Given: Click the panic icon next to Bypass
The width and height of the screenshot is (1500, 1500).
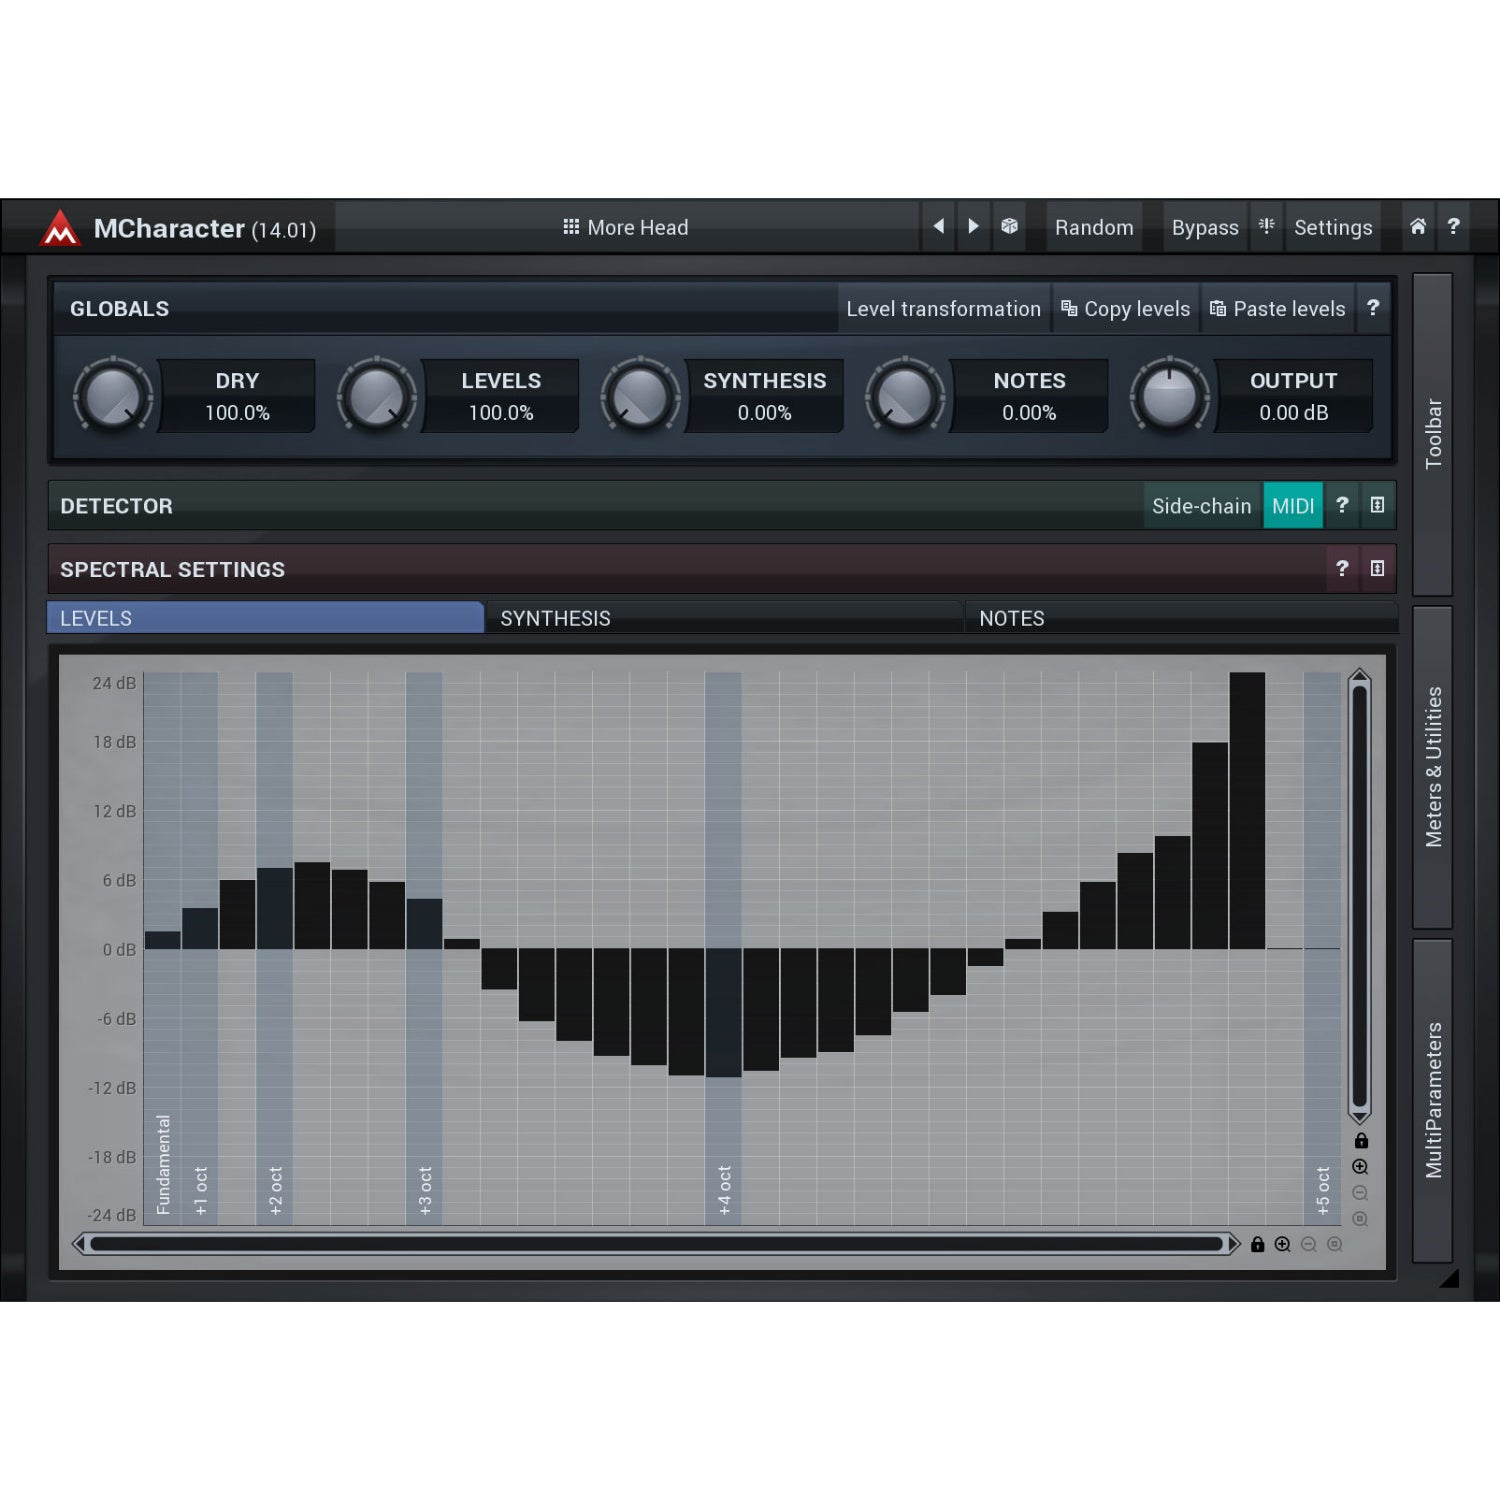Looking at the screenshot, I should click(1266, 227).
